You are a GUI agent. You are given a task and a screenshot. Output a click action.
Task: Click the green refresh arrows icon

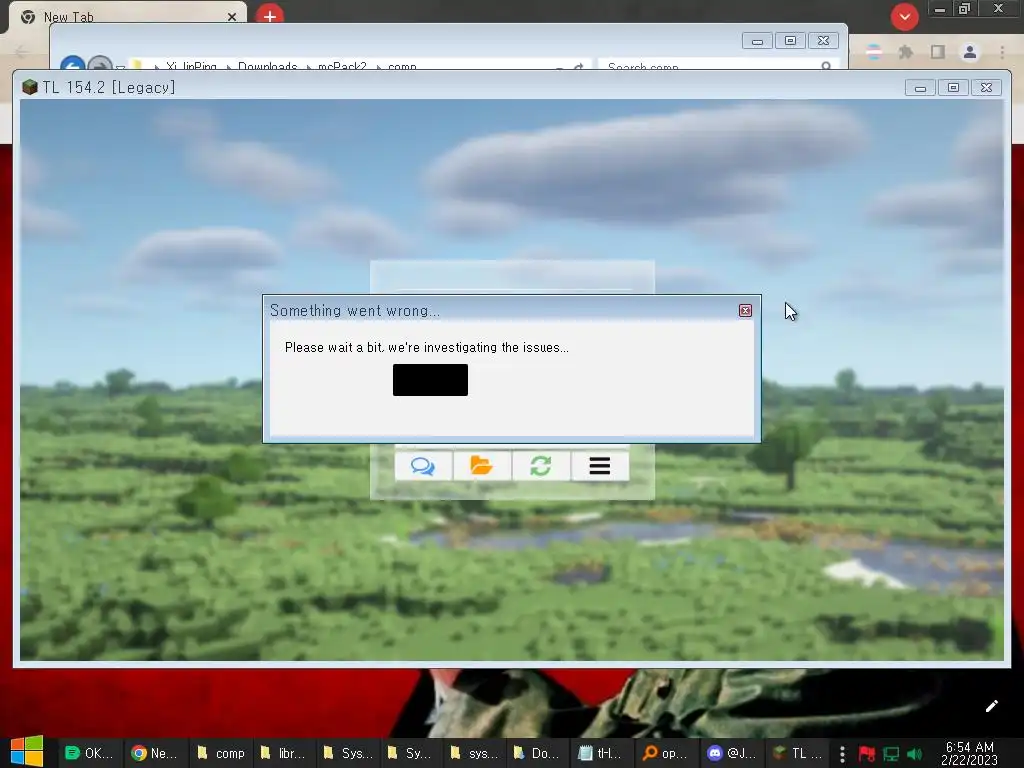tap(541, 466)
